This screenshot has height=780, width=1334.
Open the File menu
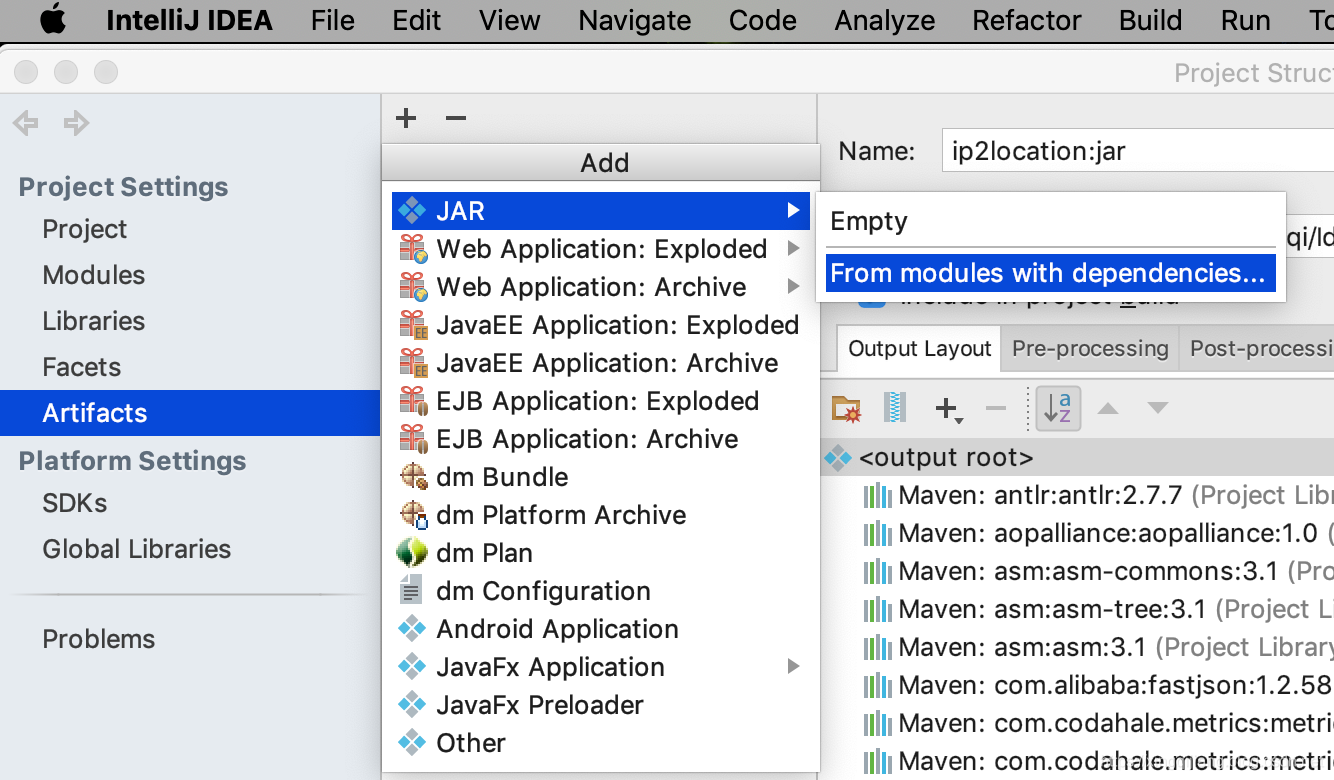pos(332,20)
